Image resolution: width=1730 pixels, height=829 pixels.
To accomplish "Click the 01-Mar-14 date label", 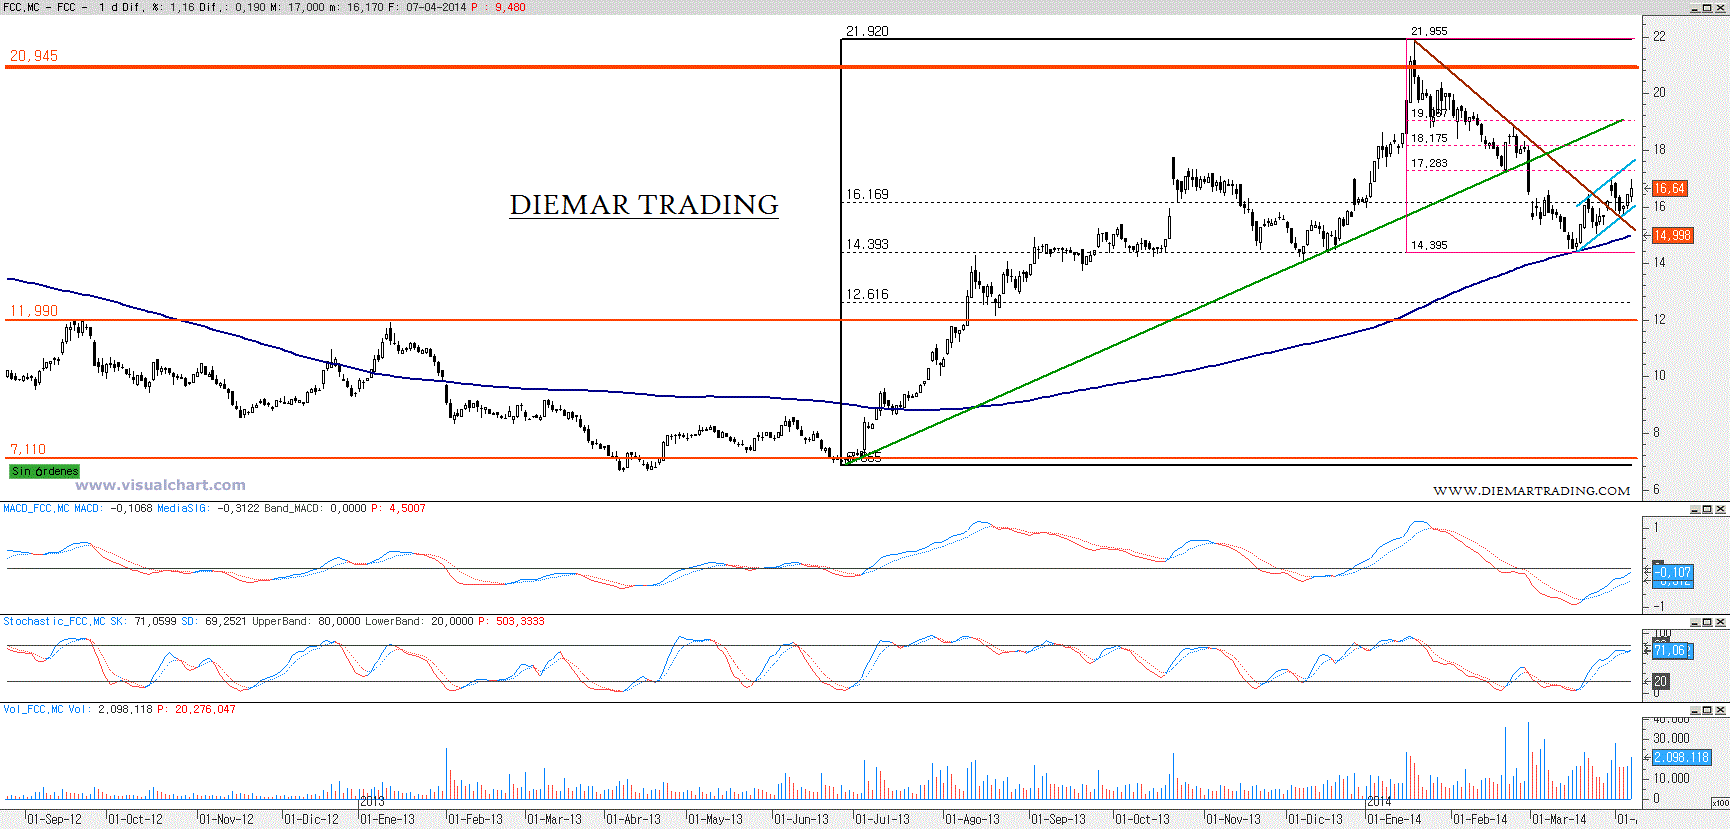I will 1559,819.
